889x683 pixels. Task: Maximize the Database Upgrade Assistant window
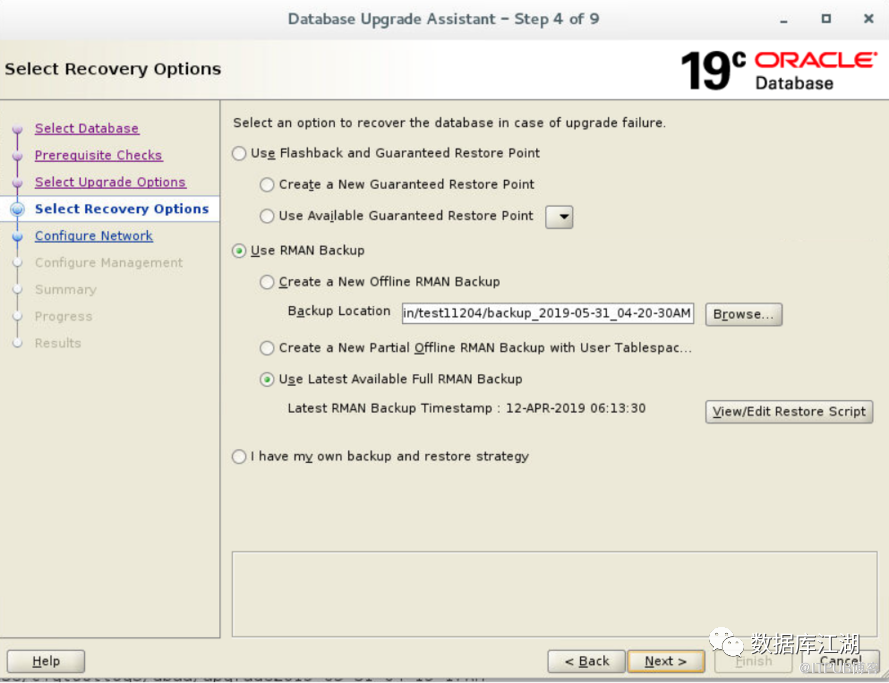(826, 19)
